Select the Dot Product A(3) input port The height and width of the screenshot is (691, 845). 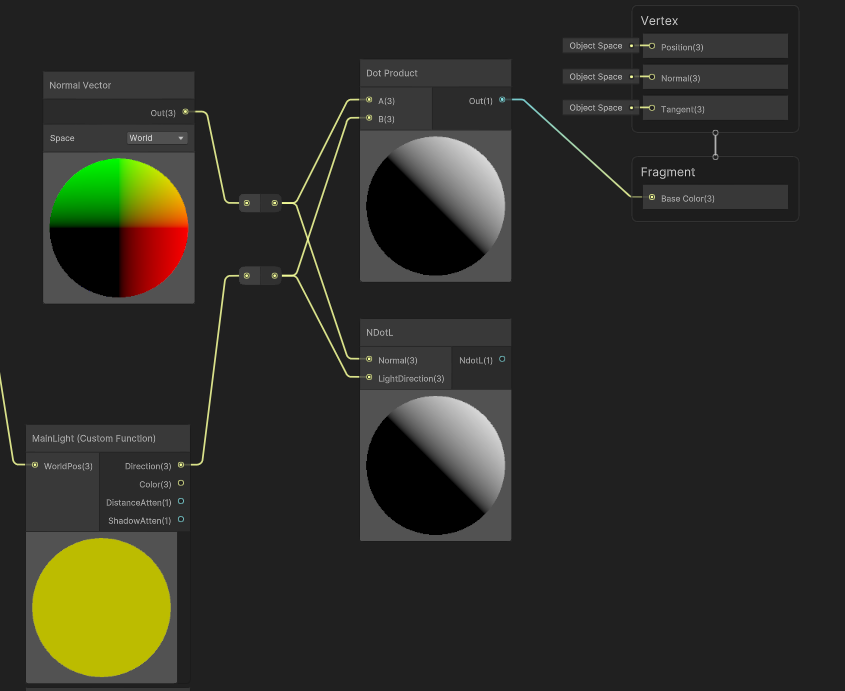click(x=369, y=100)
